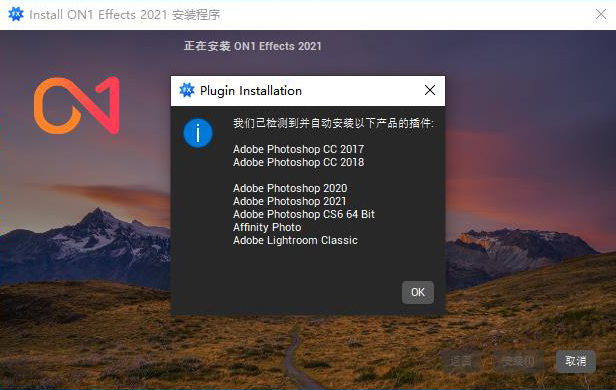
Task: Click the blue information icon
Action: (x=198, y=133)
